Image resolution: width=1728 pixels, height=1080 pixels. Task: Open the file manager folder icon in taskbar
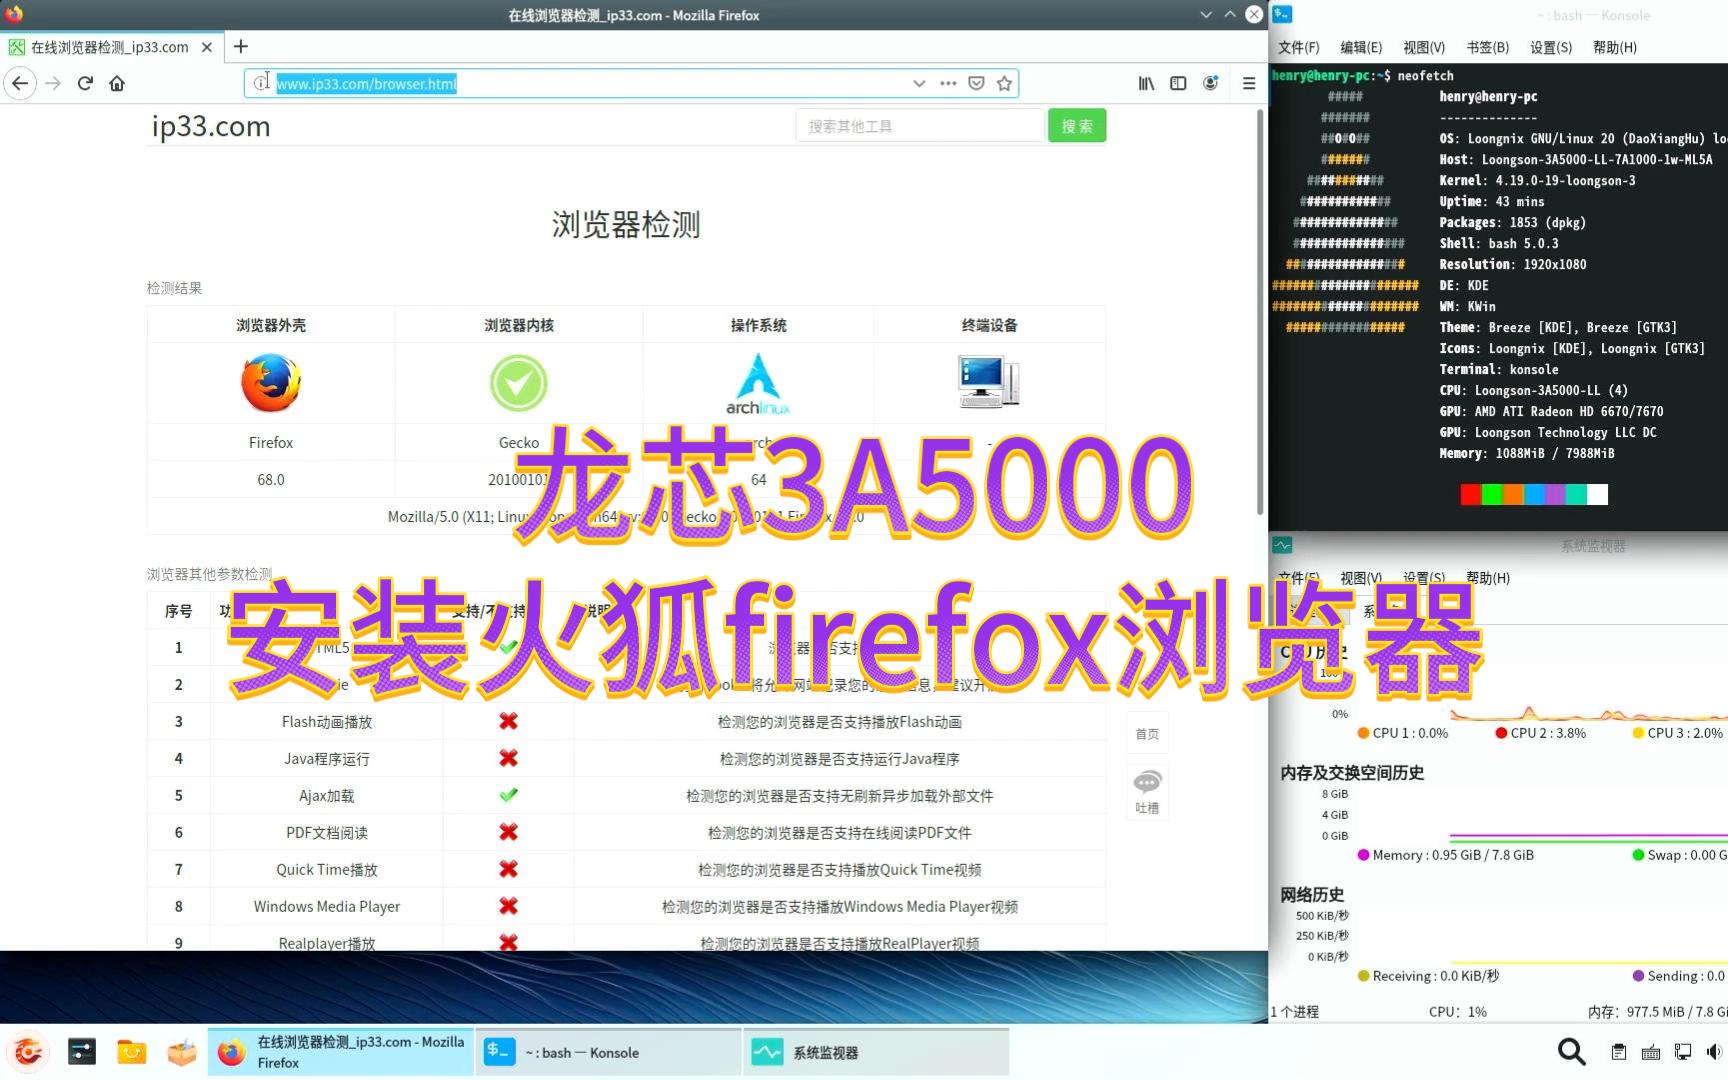(132, 1052)
